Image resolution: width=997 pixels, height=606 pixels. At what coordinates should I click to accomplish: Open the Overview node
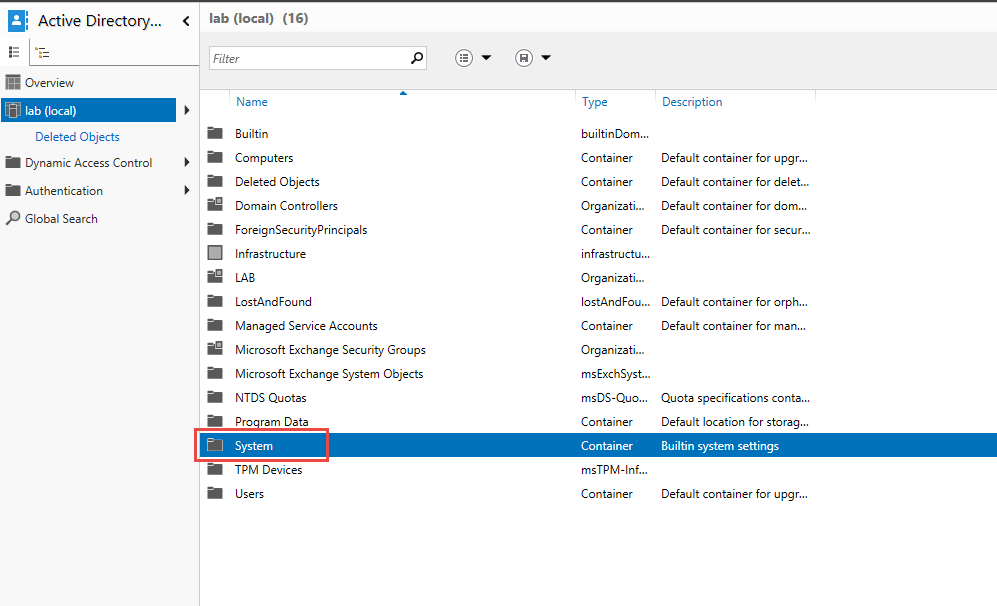(49, 83)
